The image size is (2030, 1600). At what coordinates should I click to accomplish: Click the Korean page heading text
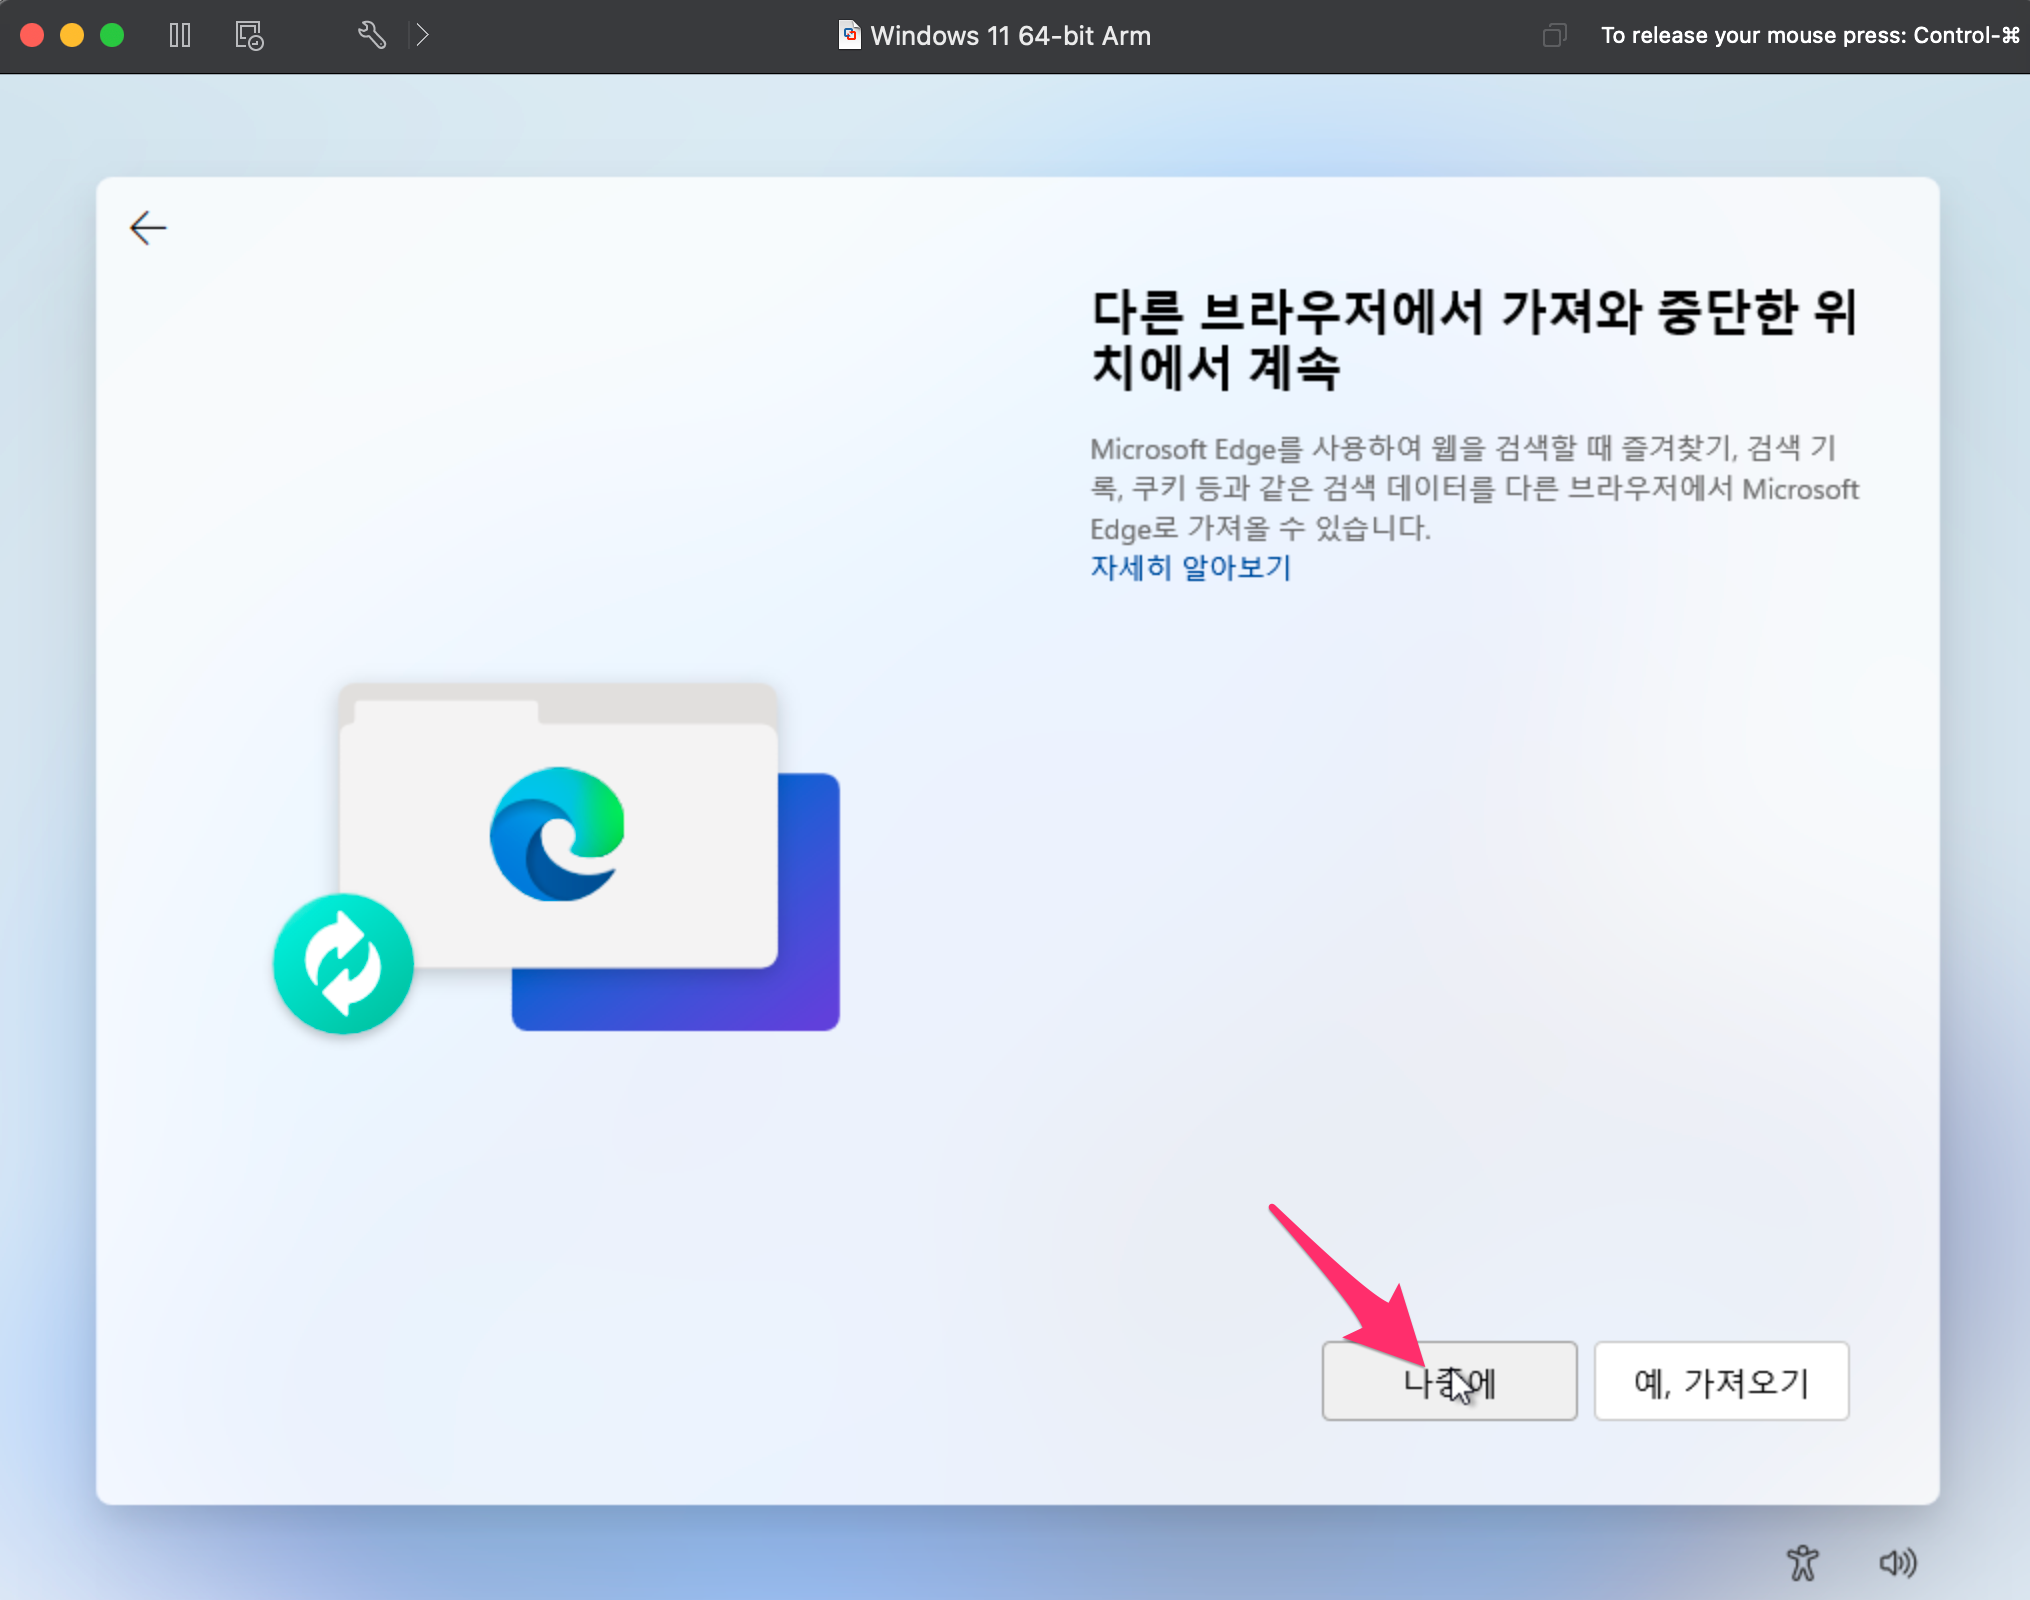click(1474, 339)
